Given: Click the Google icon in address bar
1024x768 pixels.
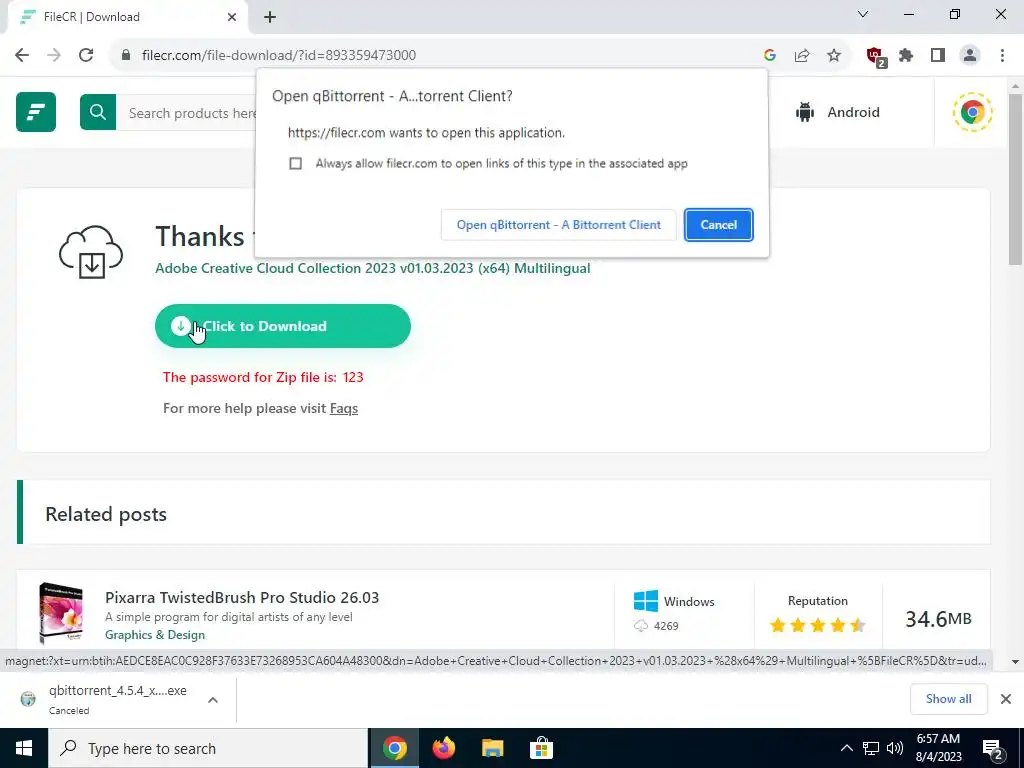Looking at the screenshot, I should click(x=770, y=55).
